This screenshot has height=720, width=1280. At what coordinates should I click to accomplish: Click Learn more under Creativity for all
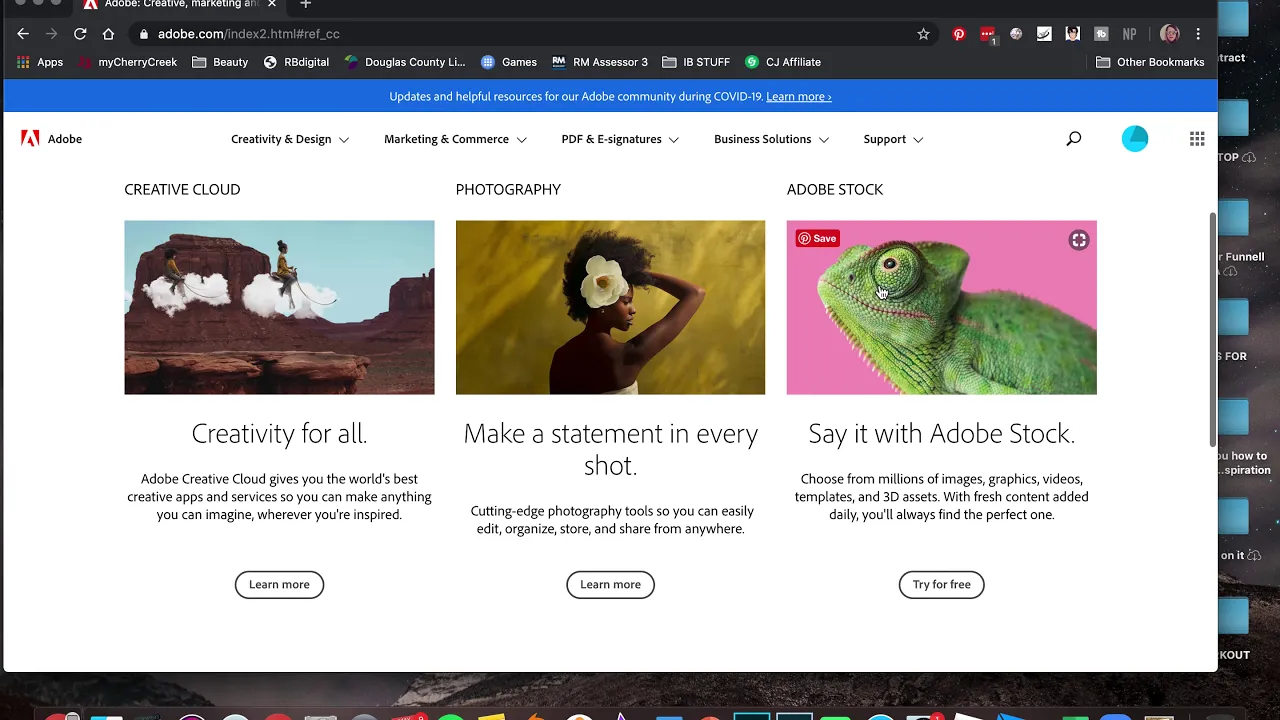pos(279,584)
